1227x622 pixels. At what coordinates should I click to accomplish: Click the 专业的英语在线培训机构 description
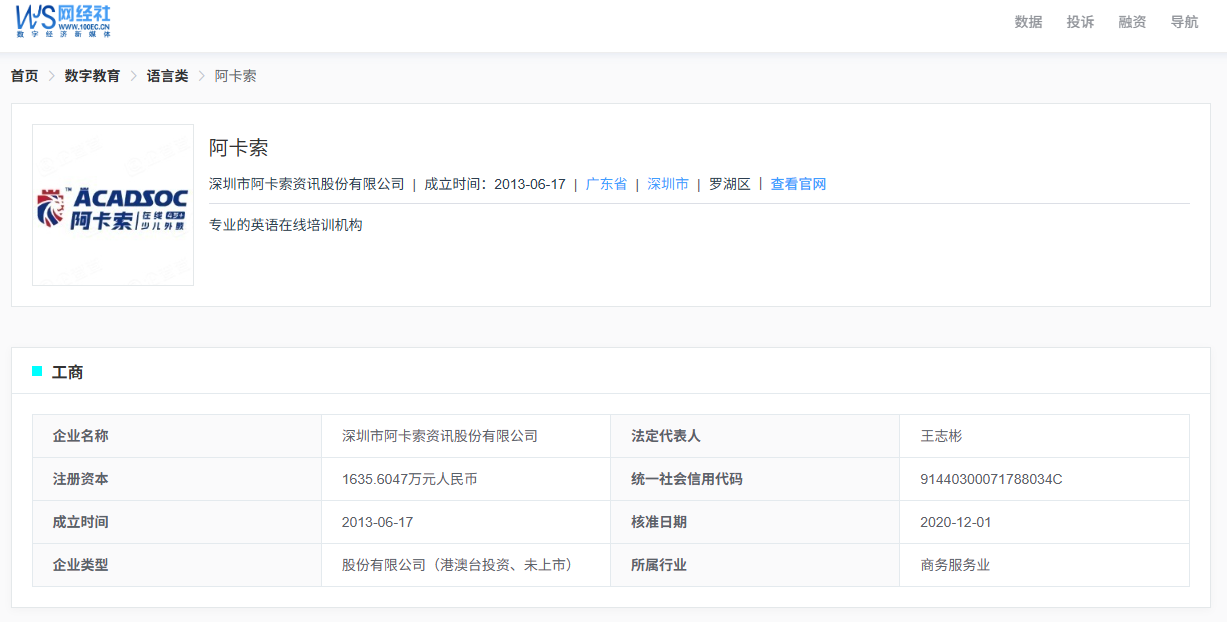pyautogui.click(x=286, y=225)
